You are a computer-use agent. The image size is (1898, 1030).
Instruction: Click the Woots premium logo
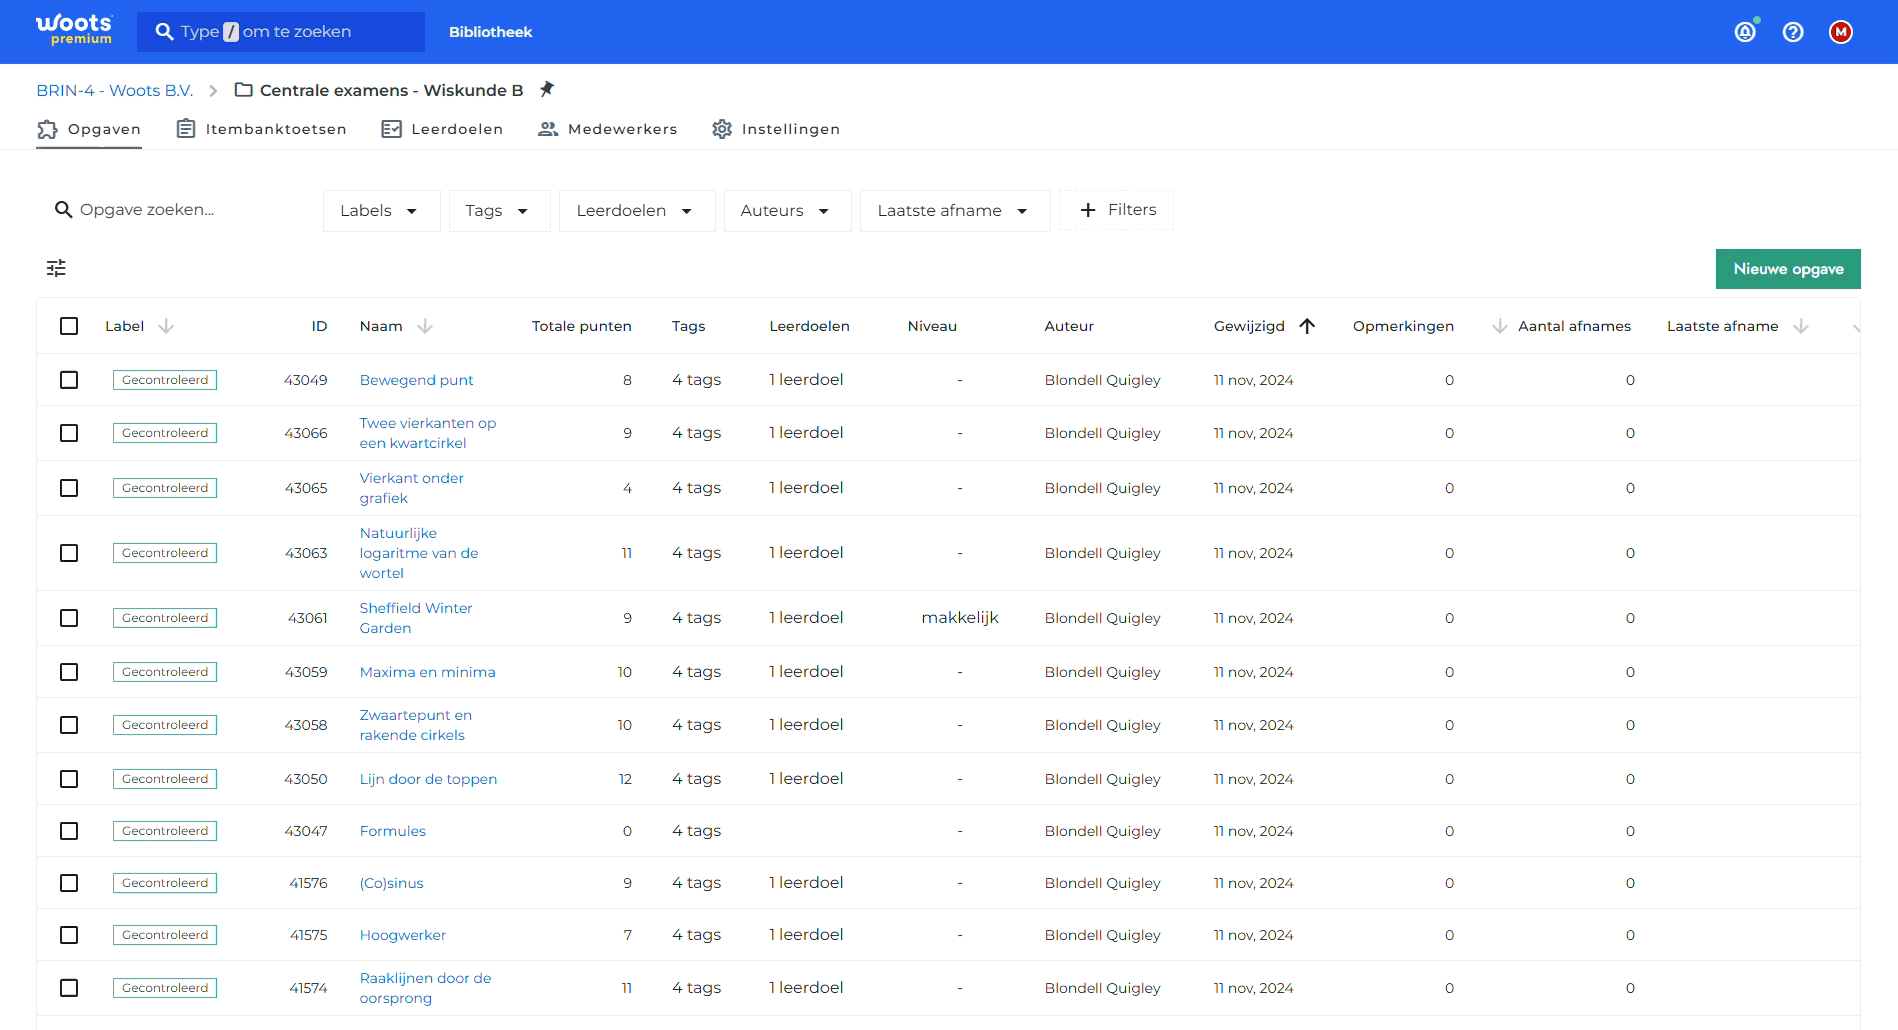(74, 30)
